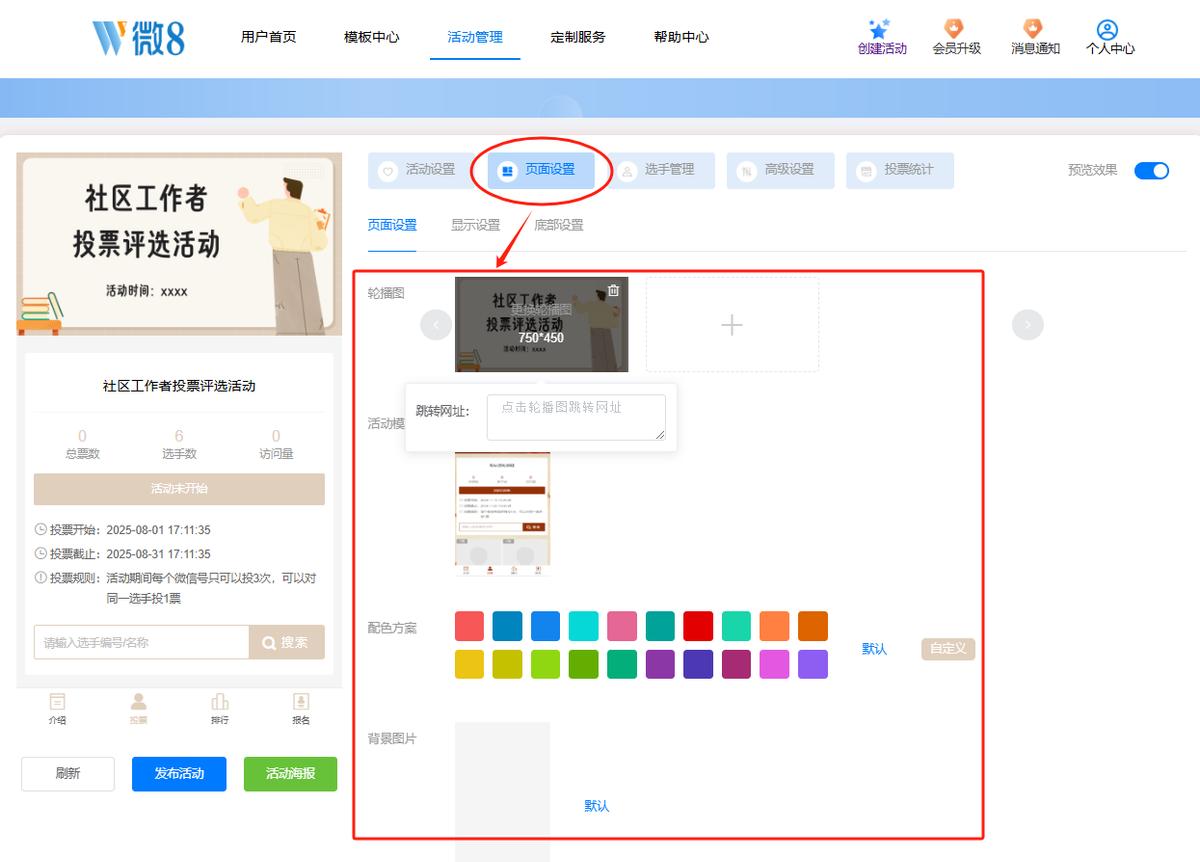Focus the 请输入选手编号/名称 search field
Screen dimensions: 1200x862
(x=141, y=642)
